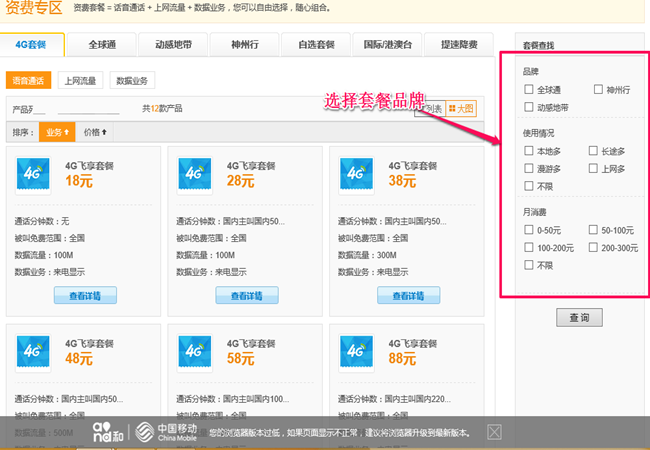Check the 全球通 brand checkbox
The width and height of the screenshot is (650, 450).
tap(529, 89)
